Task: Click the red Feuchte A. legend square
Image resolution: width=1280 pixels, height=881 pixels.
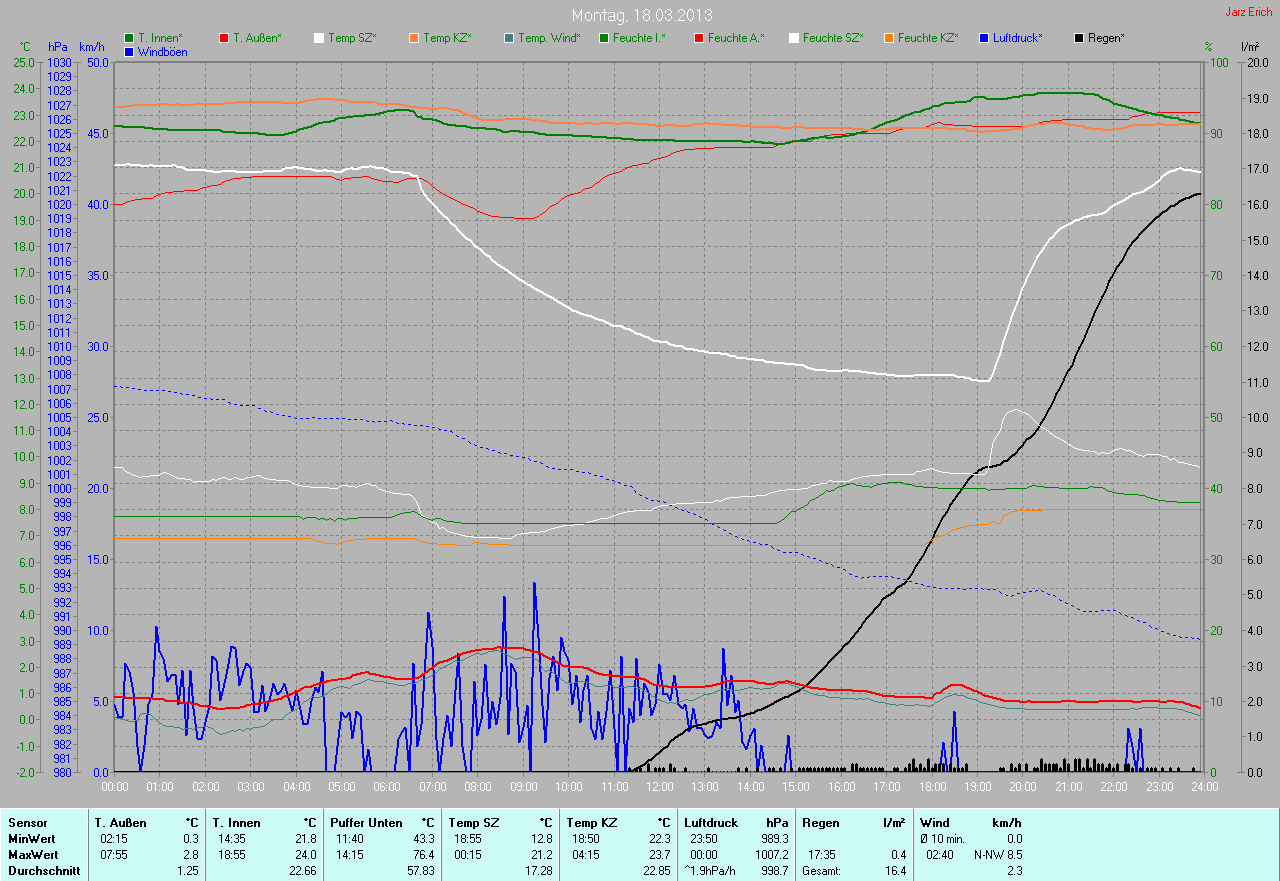Action: [699, 38]
